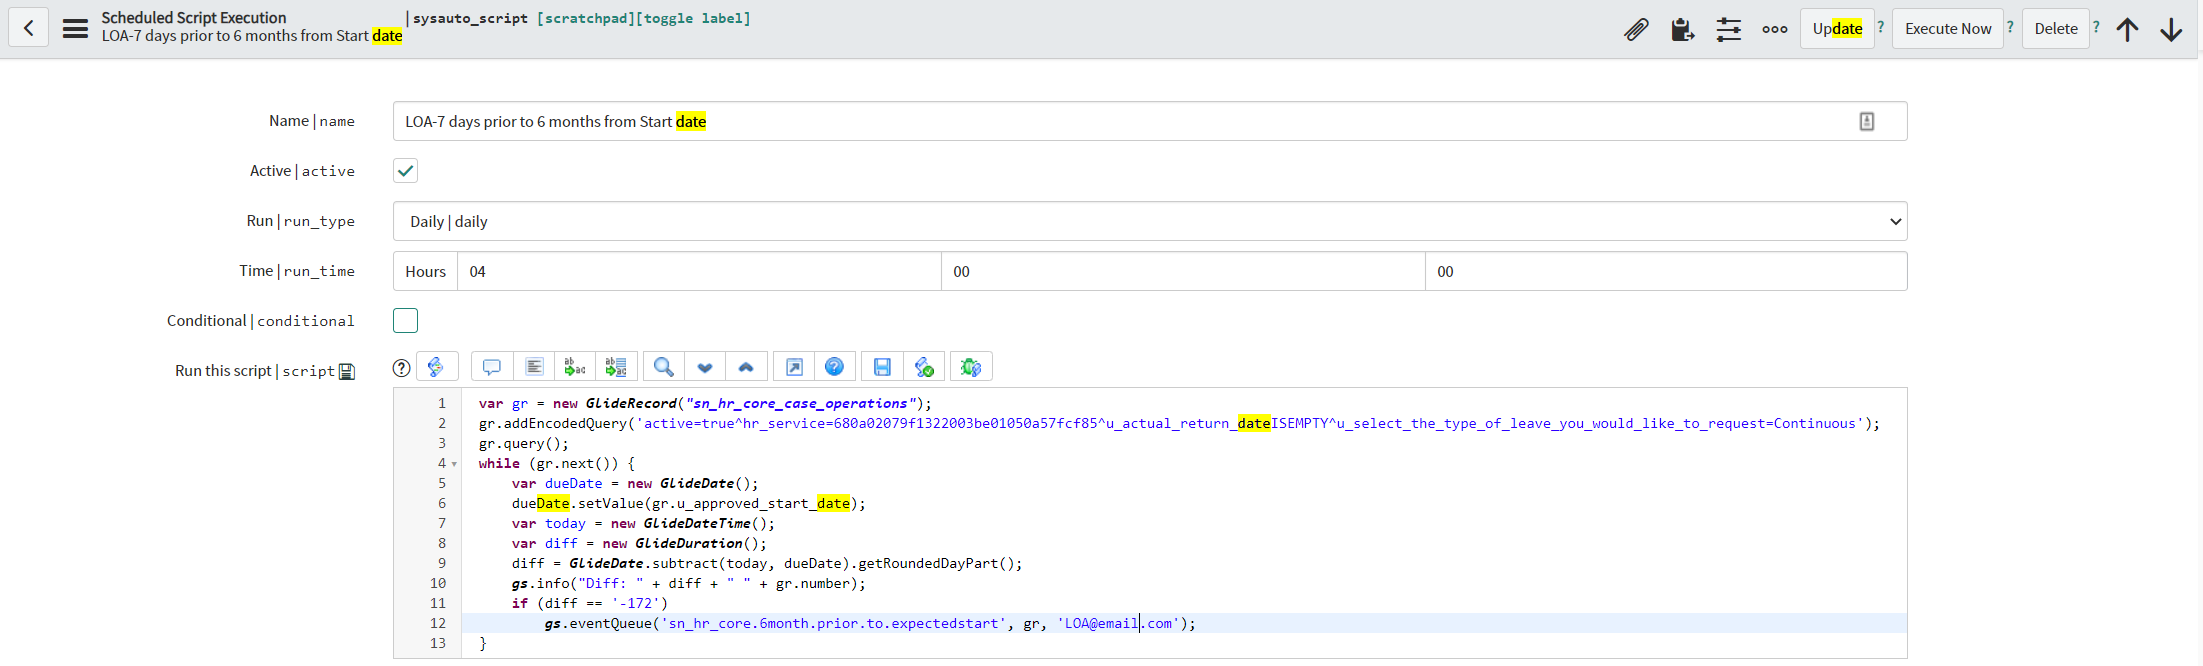Viewport: 2203px width, 666px height.
Task: Click into the Name text field
Action: (x=1120, y=121)
